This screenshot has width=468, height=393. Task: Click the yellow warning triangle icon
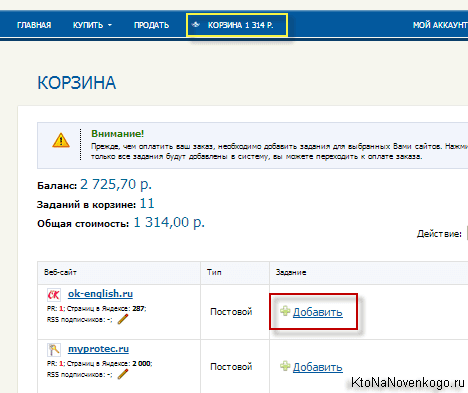pos(61,140)
